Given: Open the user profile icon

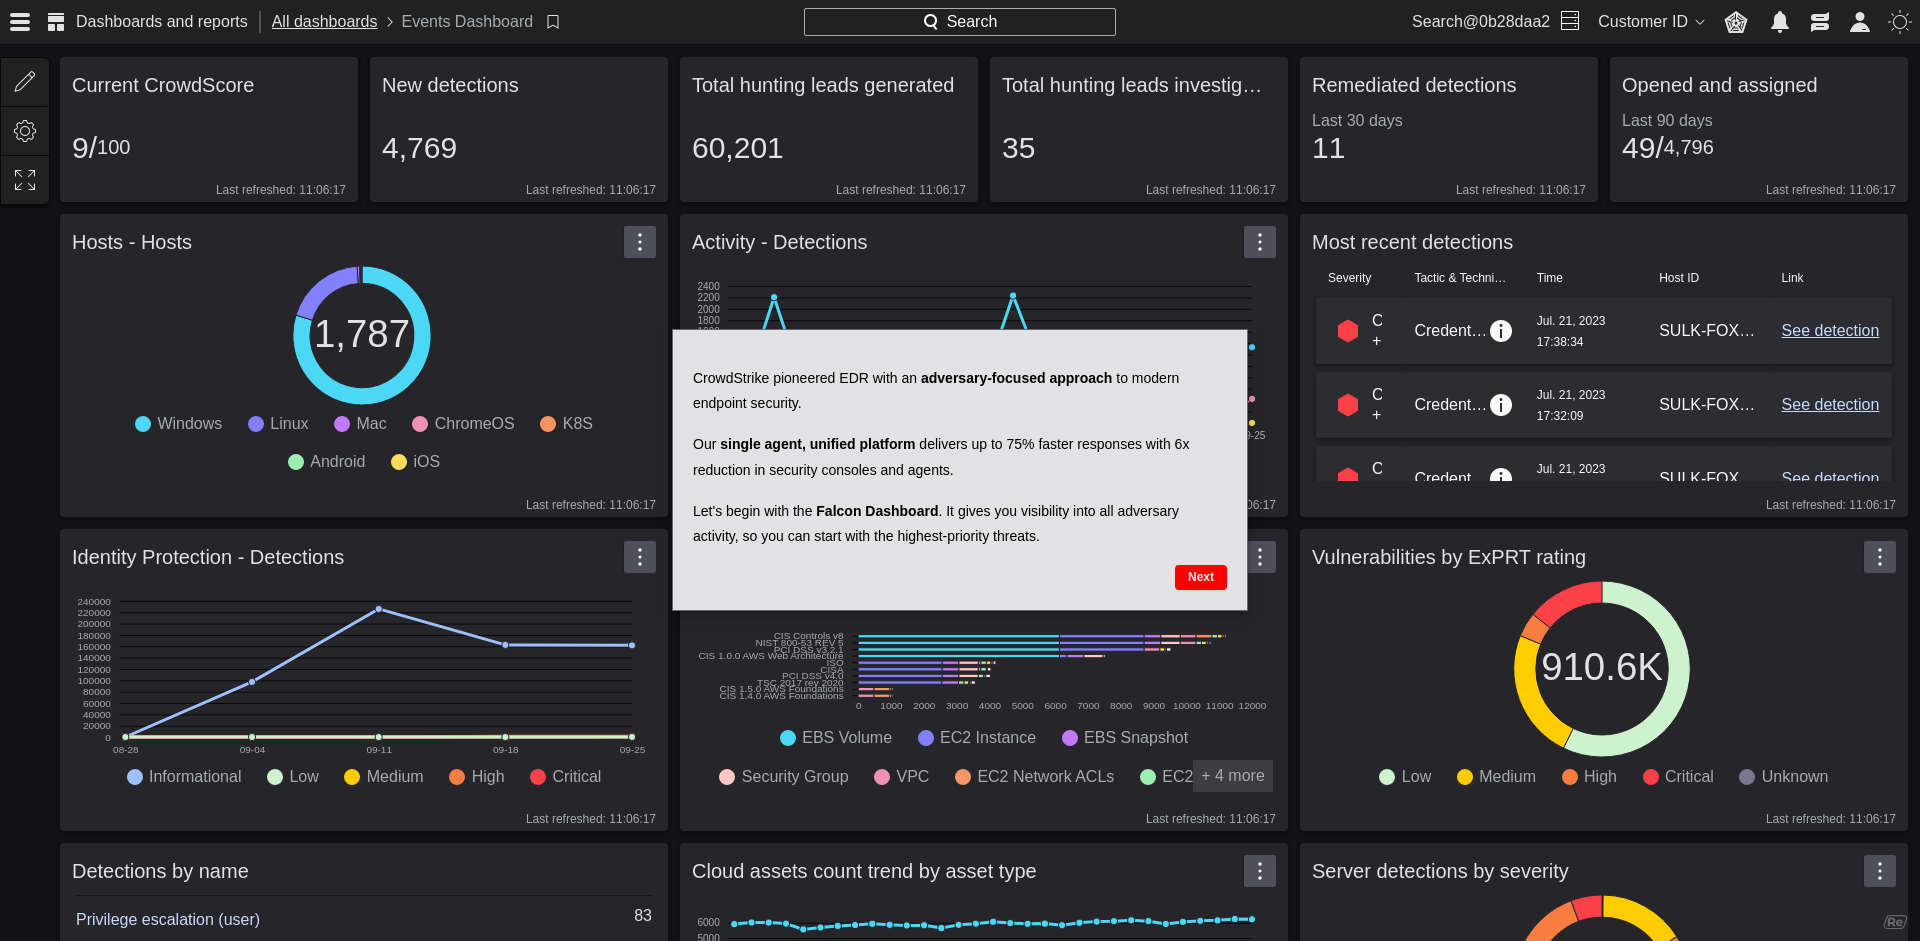Looking at the screenshot, I should (x=1861, y=21).
